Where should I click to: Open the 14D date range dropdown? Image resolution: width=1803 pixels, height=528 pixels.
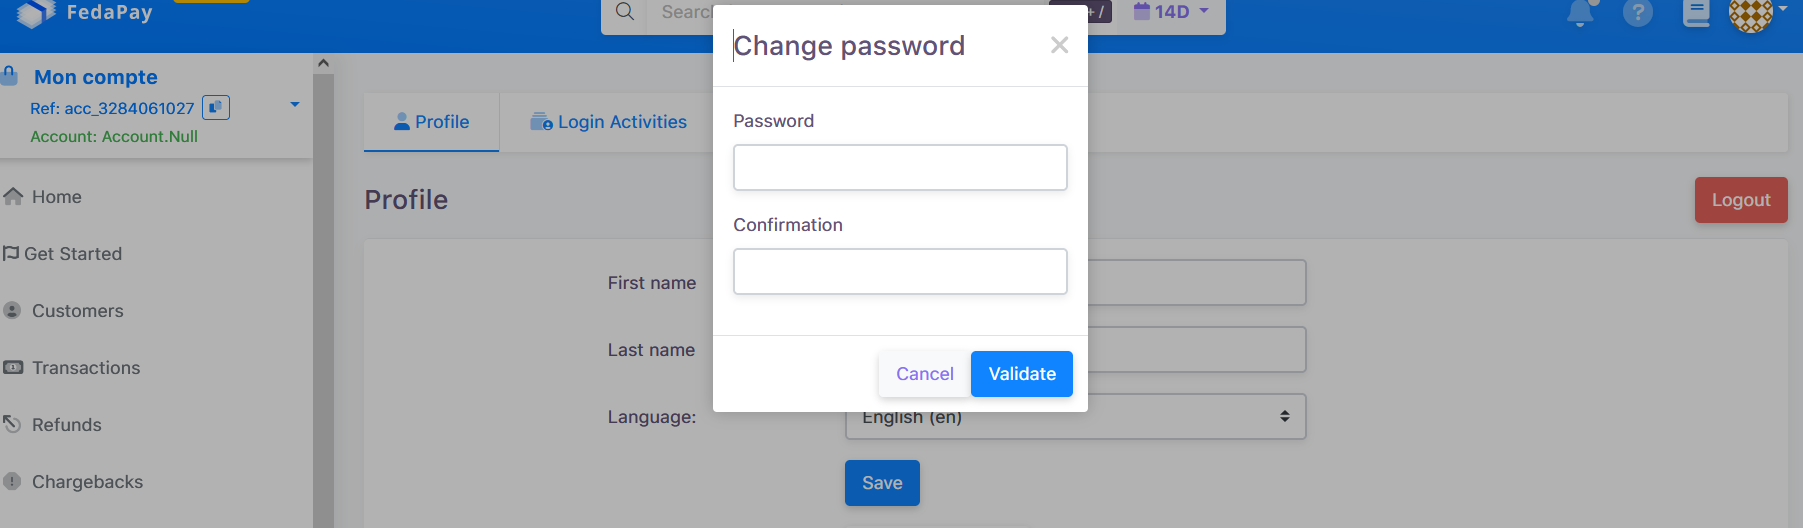(x=1171, y=12)
